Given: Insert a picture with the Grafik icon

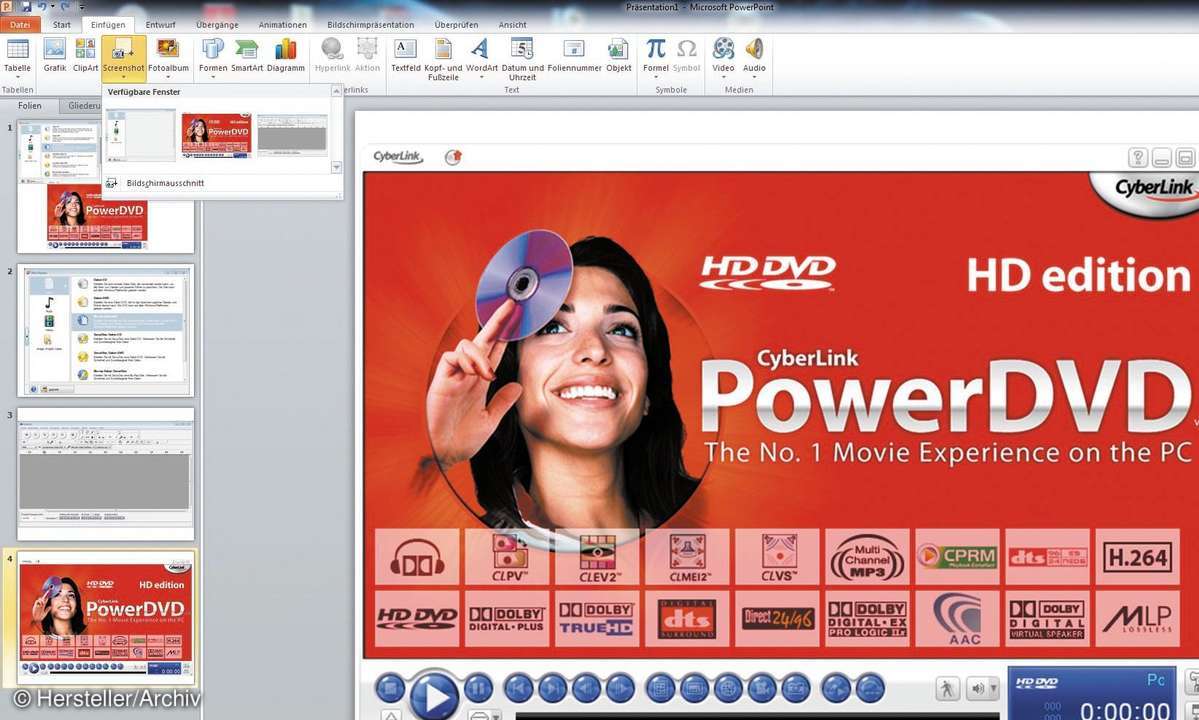Looking at the screenshot, I should click(54, 50).
